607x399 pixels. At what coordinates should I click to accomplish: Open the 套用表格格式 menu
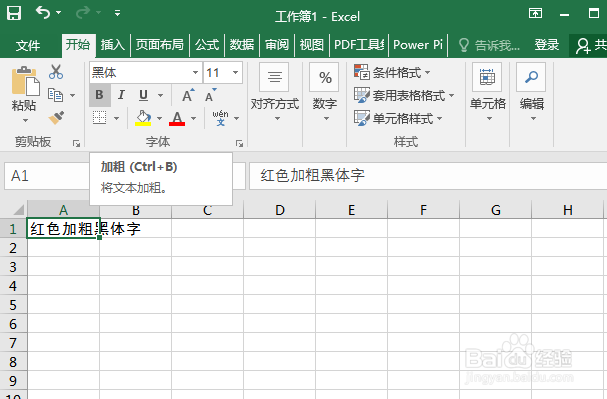coord(404,95)
